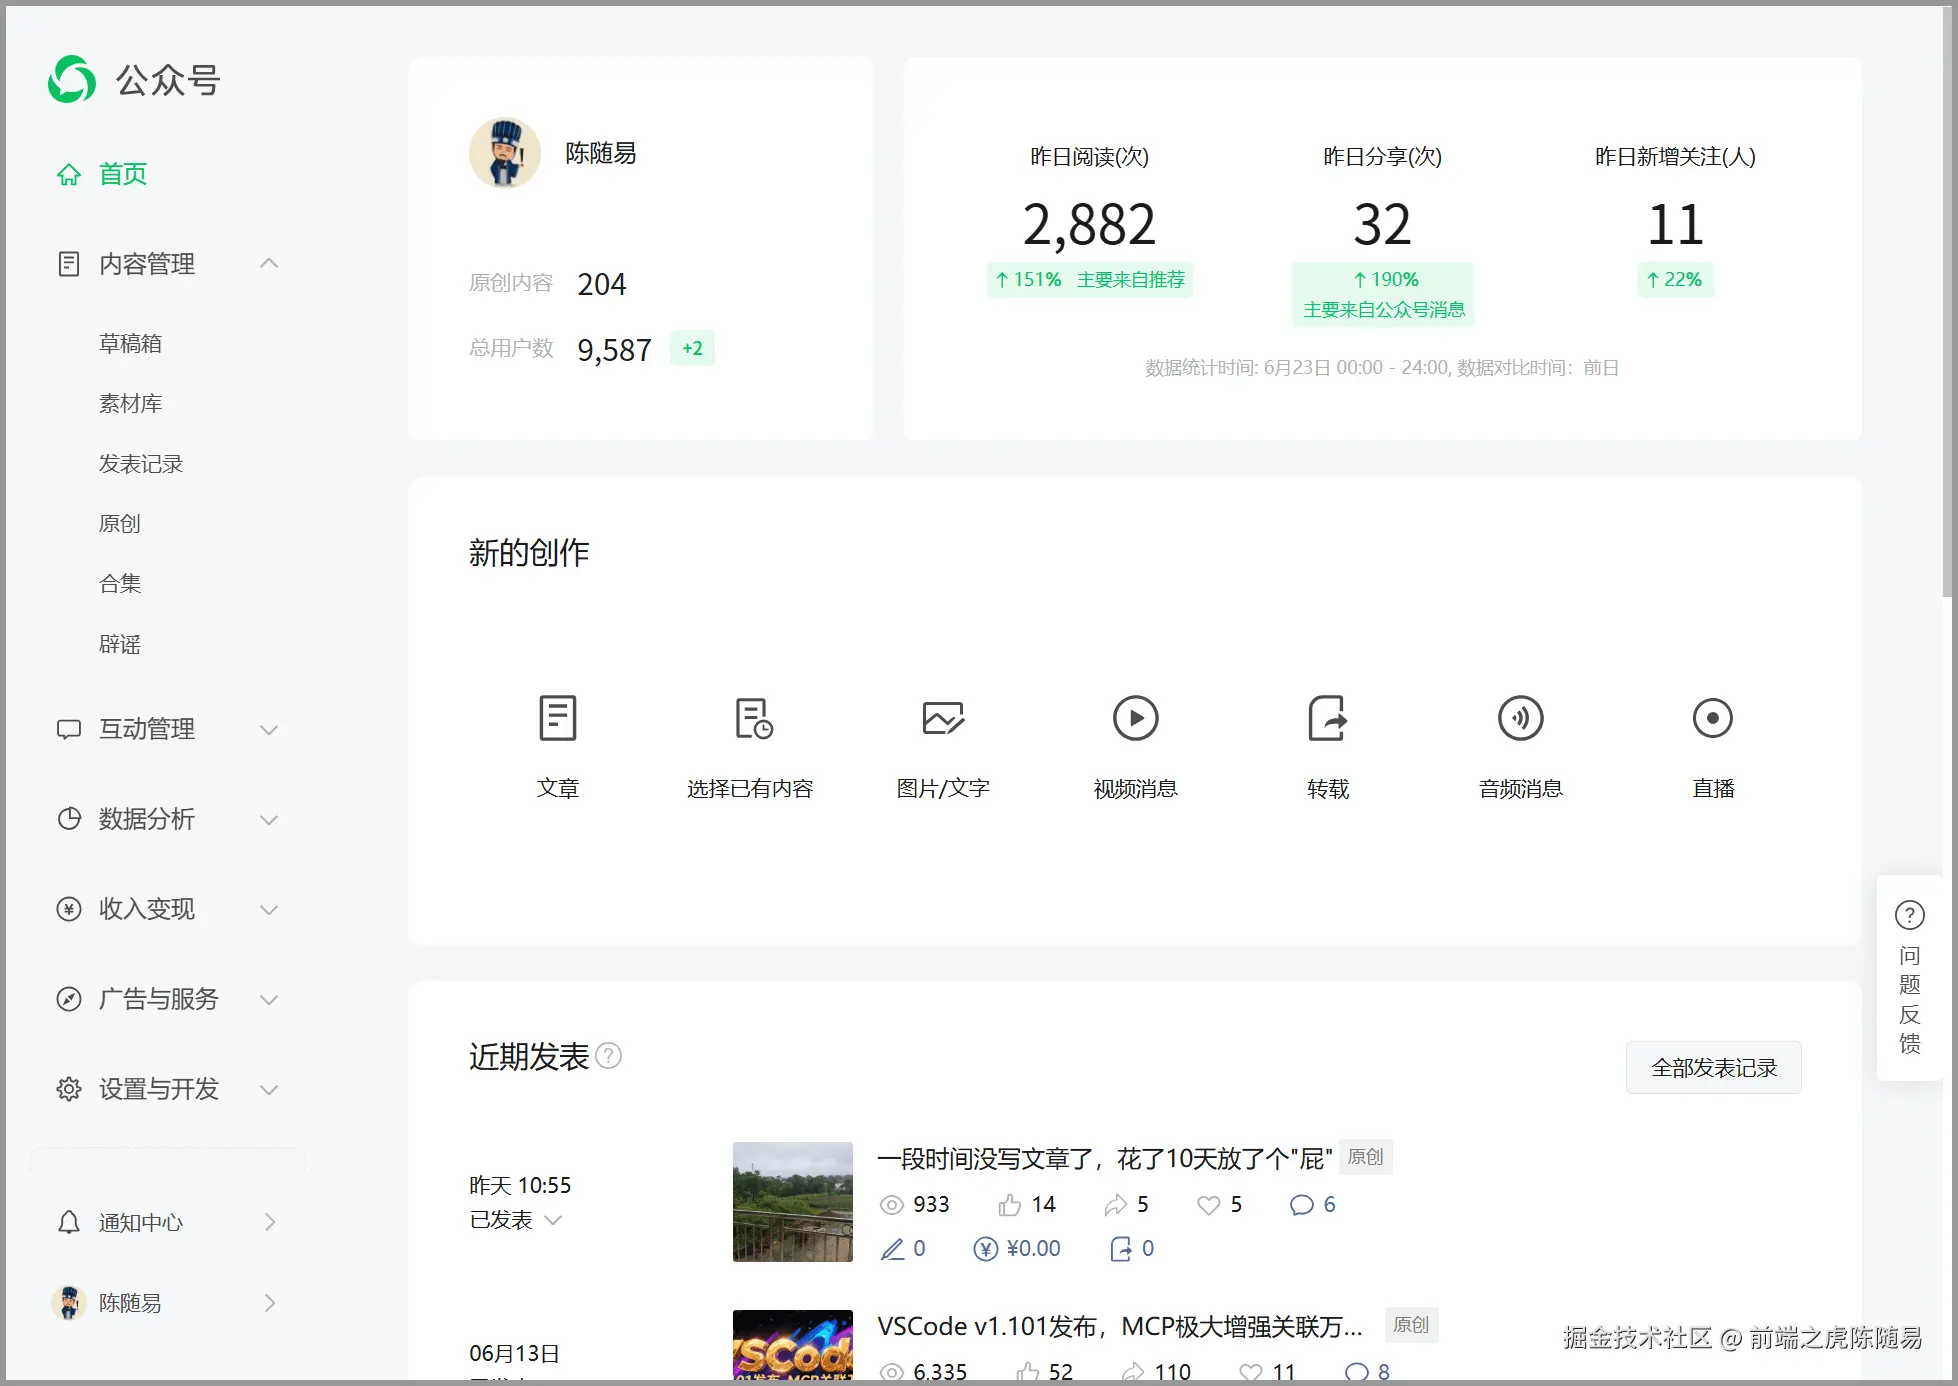Collapse the 内容管理 menu section

(268, 264)
